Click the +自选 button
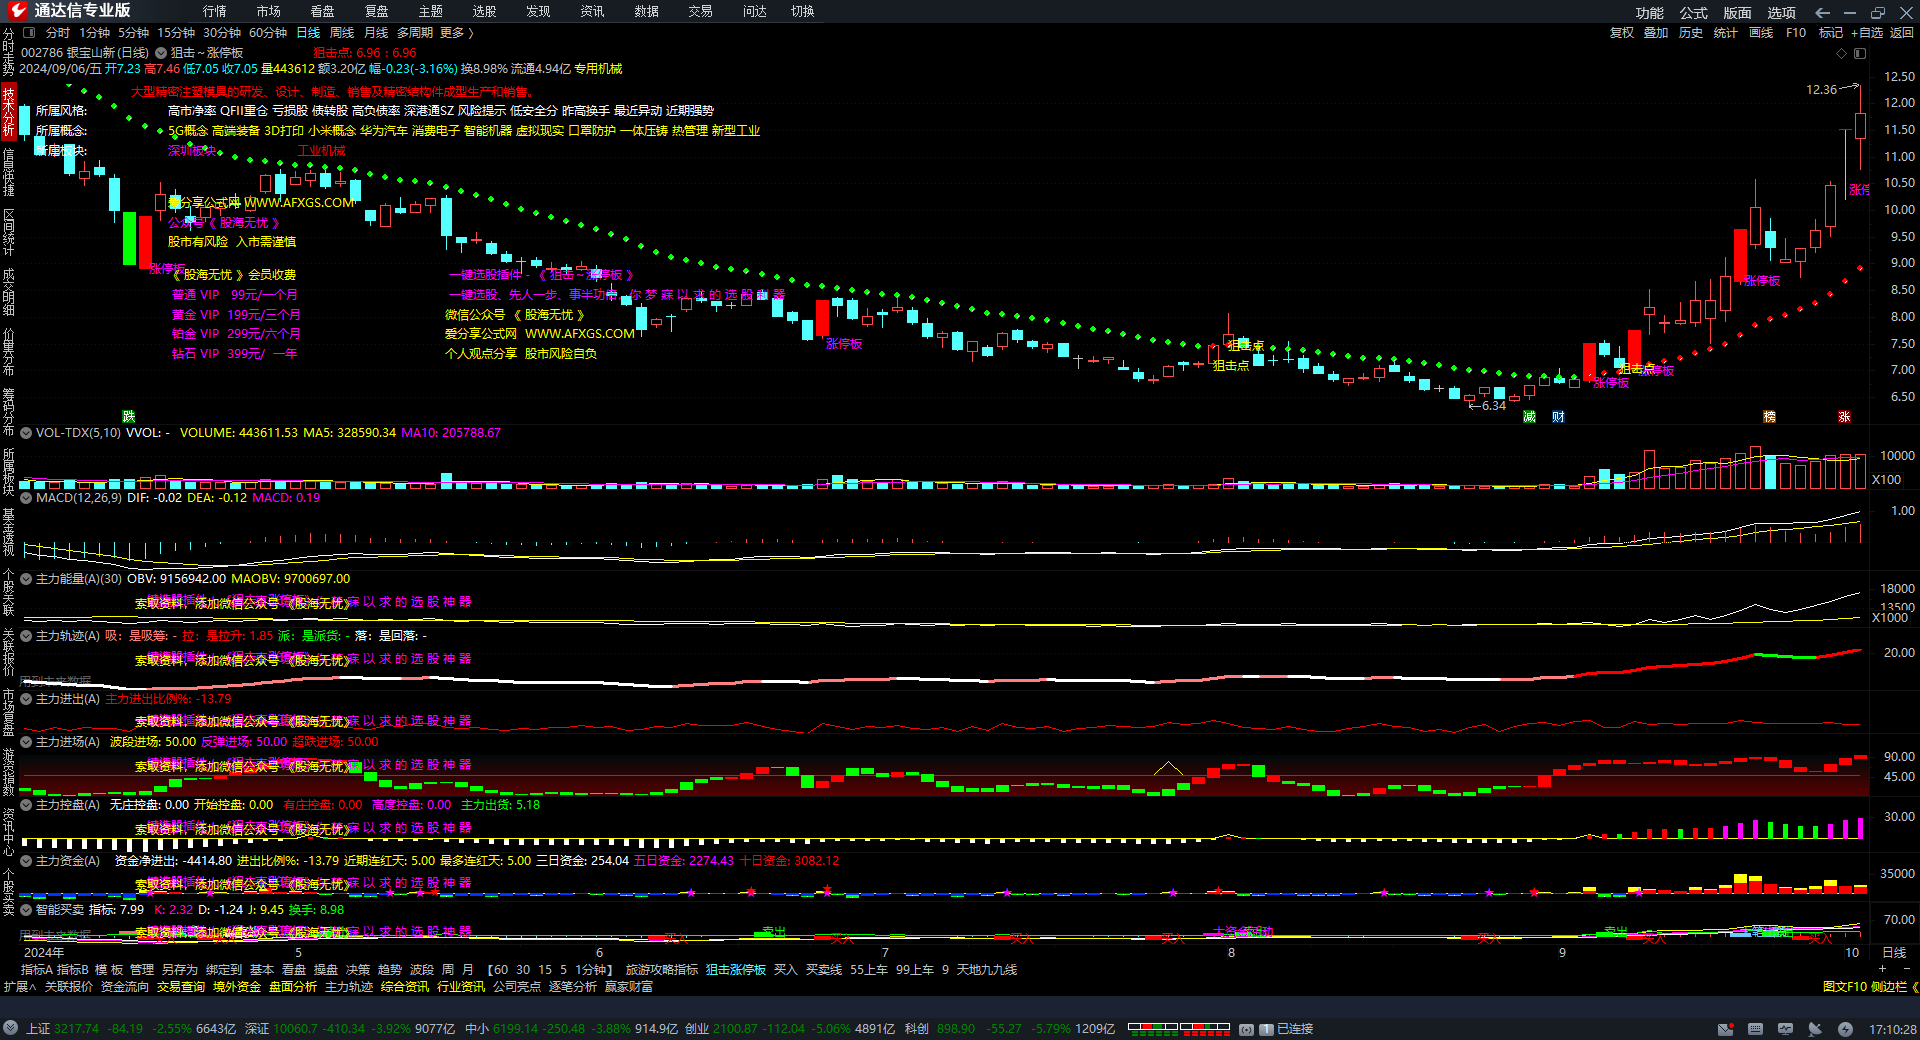This screenshot has width=1920, height=1040. 1866,33
